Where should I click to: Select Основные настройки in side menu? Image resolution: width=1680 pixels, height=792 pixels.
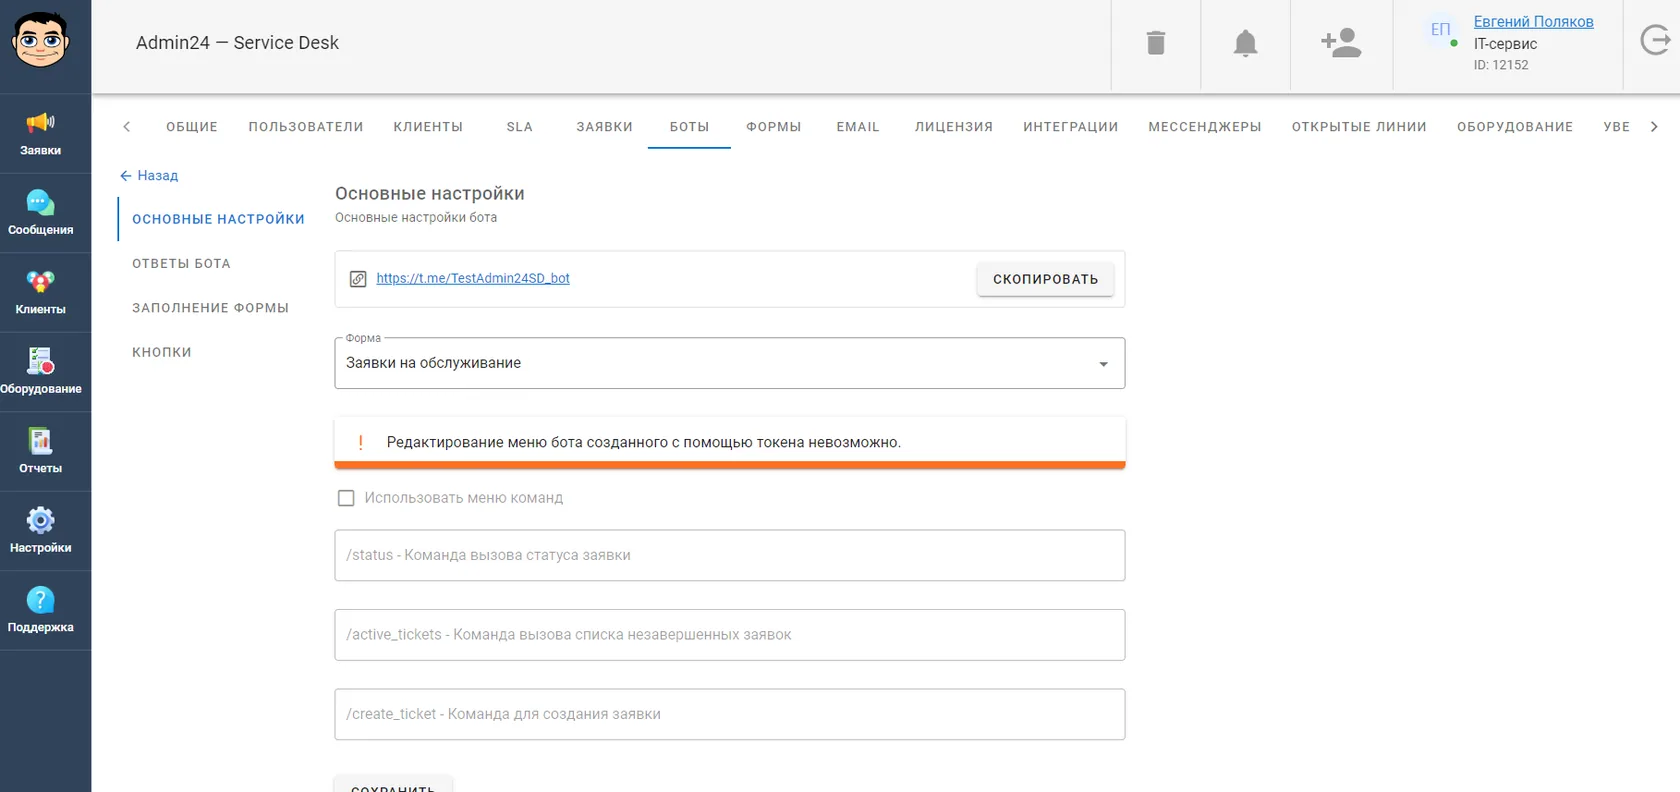tap(218, 219)
